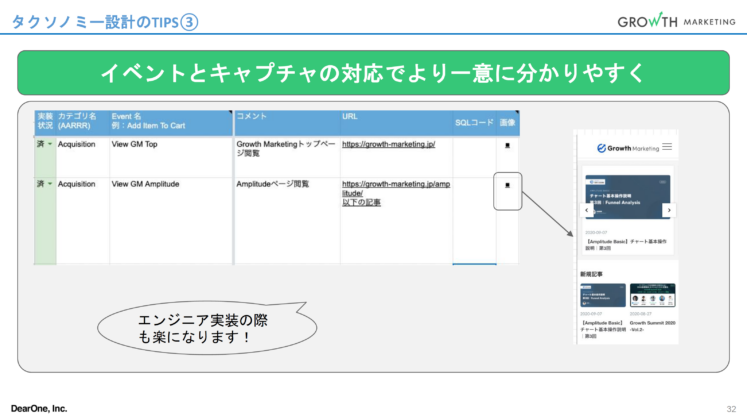Open the image in the View GM Amplitude row
Viewport: 747px width, 420px height.
(507, 185)
